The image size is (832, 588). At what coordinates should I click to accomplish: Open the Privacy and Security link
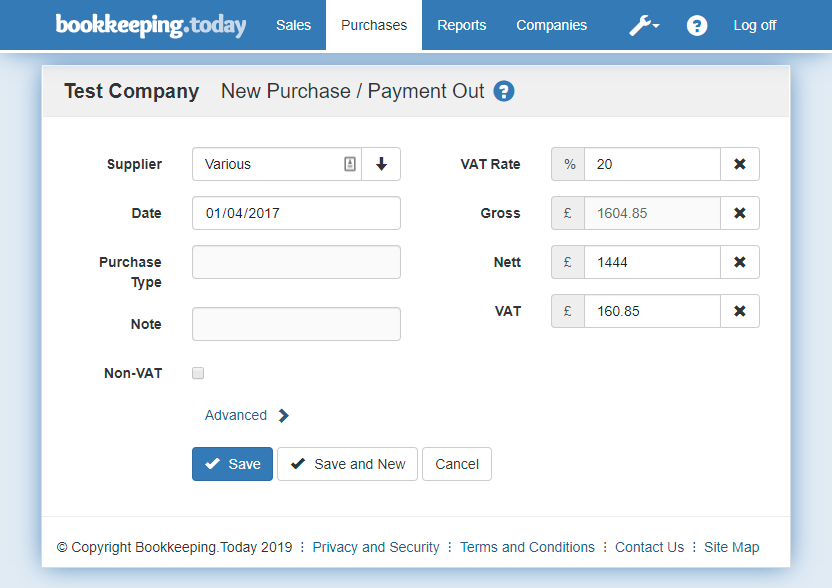pos(376,547)
